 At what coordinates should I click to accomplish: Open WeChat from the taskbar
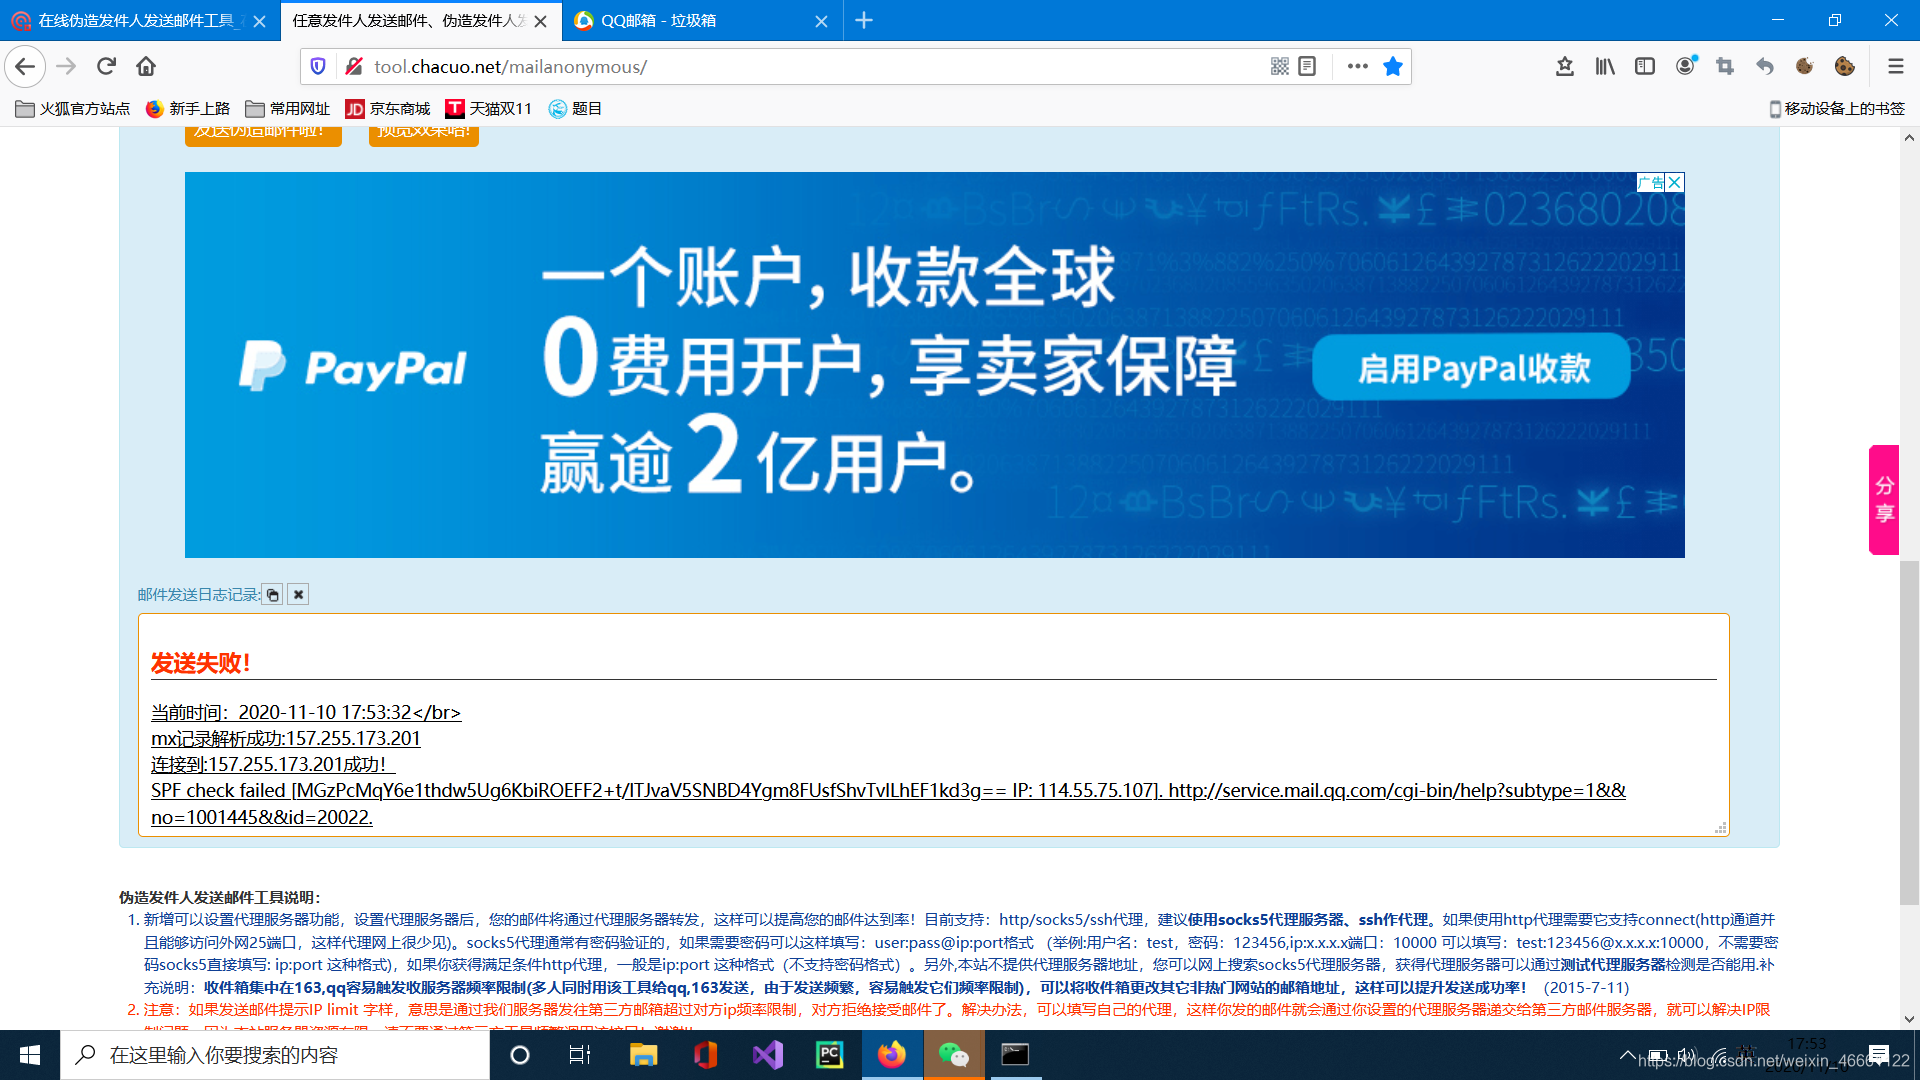click(x=954, y=1055)
